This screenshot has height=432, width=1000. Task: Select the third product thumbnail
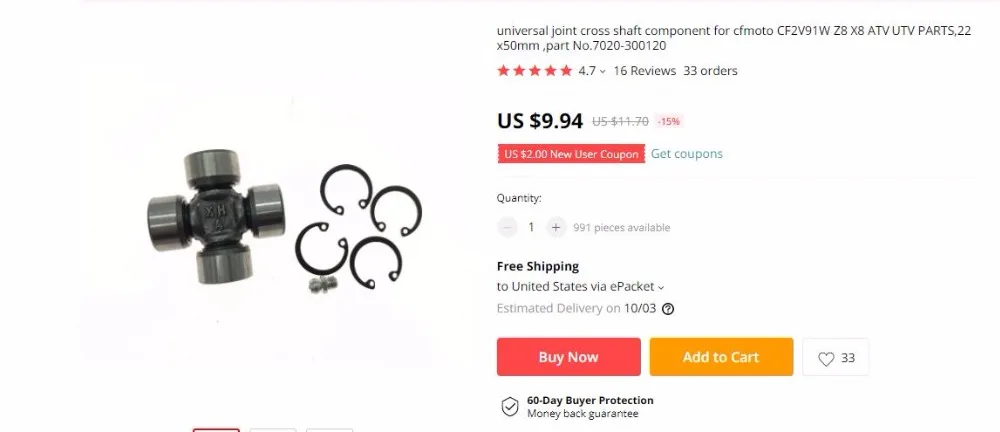click(x=329, y=430)
